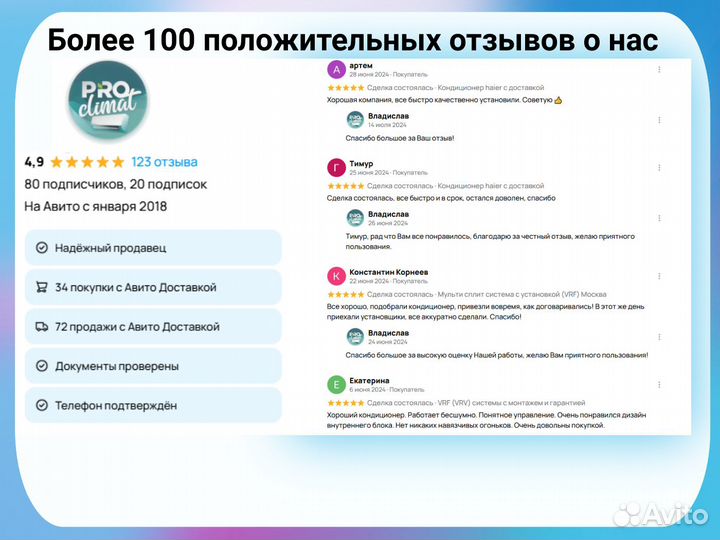Click Мульти сплит система с установкой (VRF) Москва text
Image resolution: width=720 pixels, height=540 pixels.
click(x=522, y=294)
